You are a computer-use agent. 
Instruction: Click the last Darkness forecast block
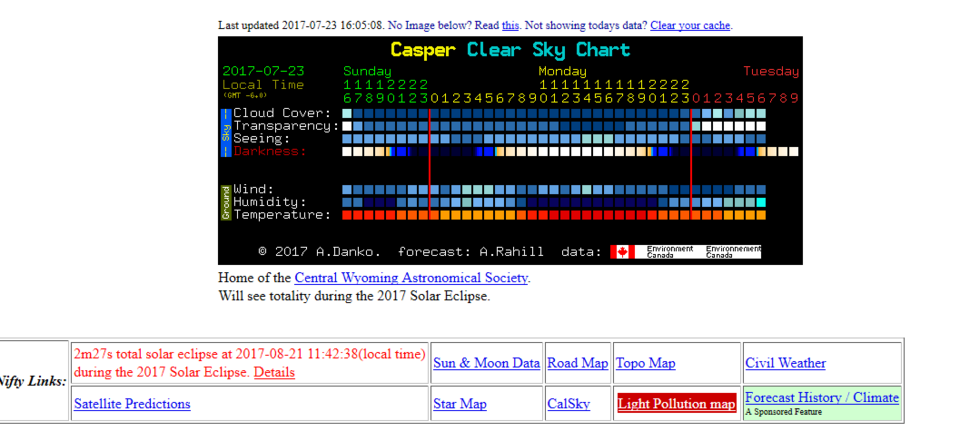pyautogui.click(x=793, y=151)
